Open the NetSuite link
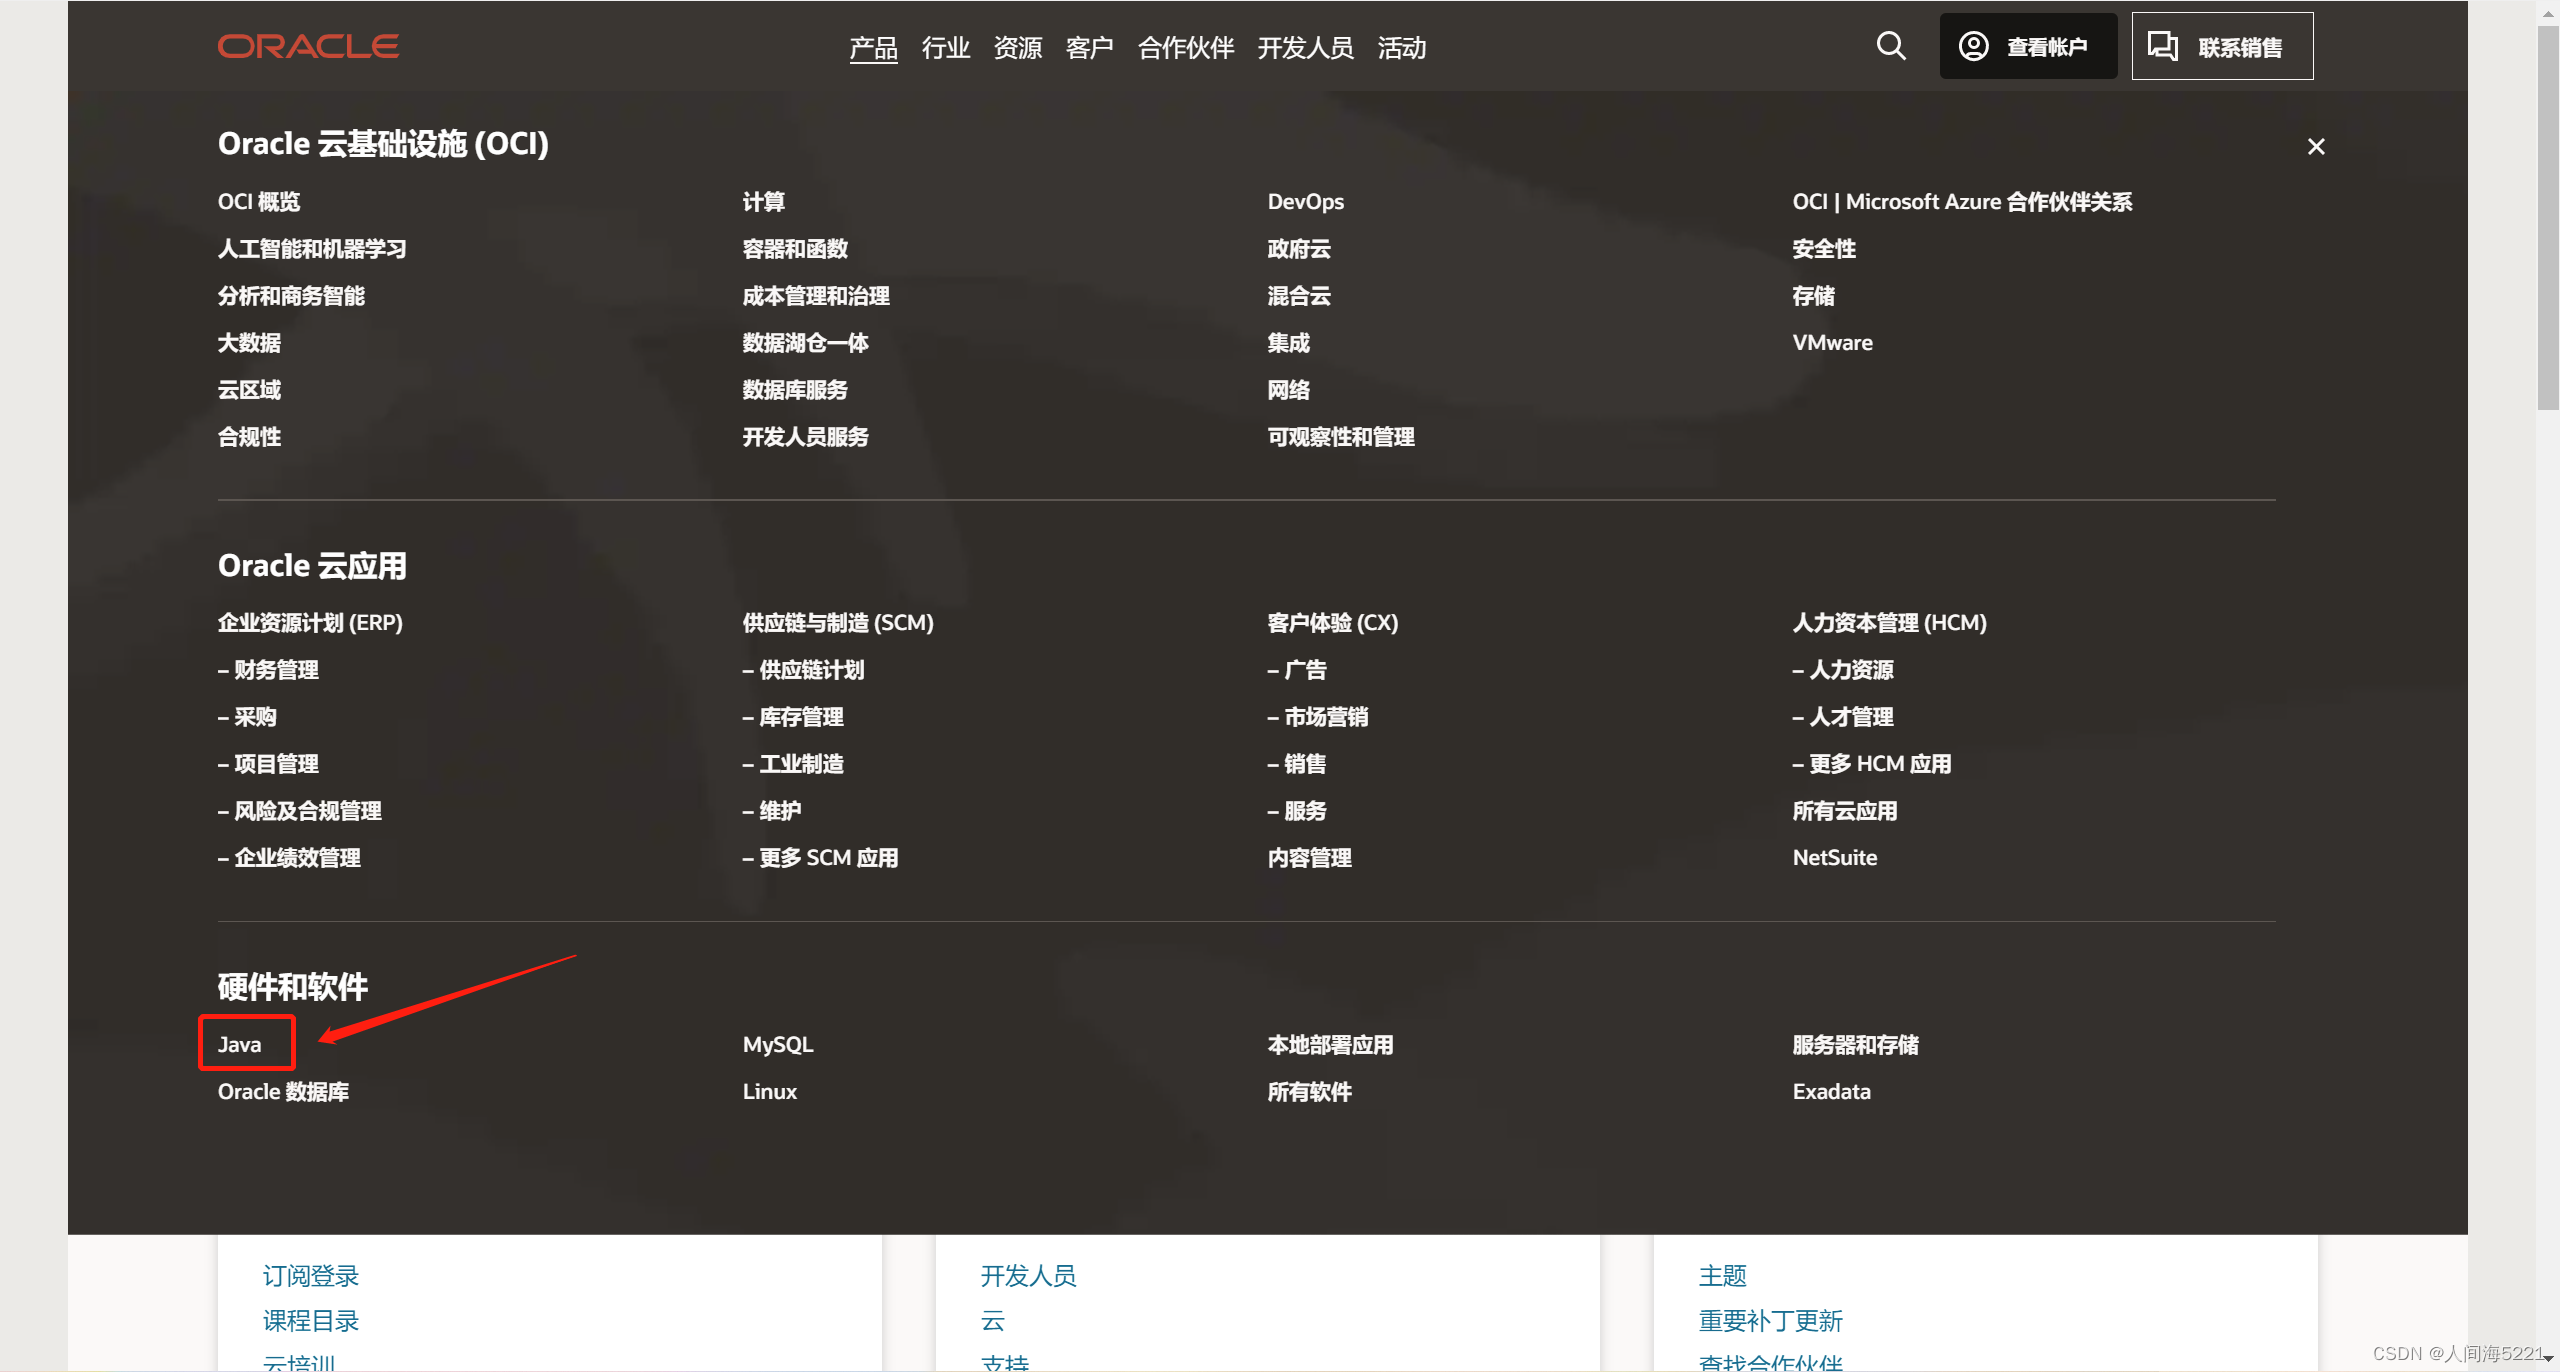 (x=1834, y=857)
